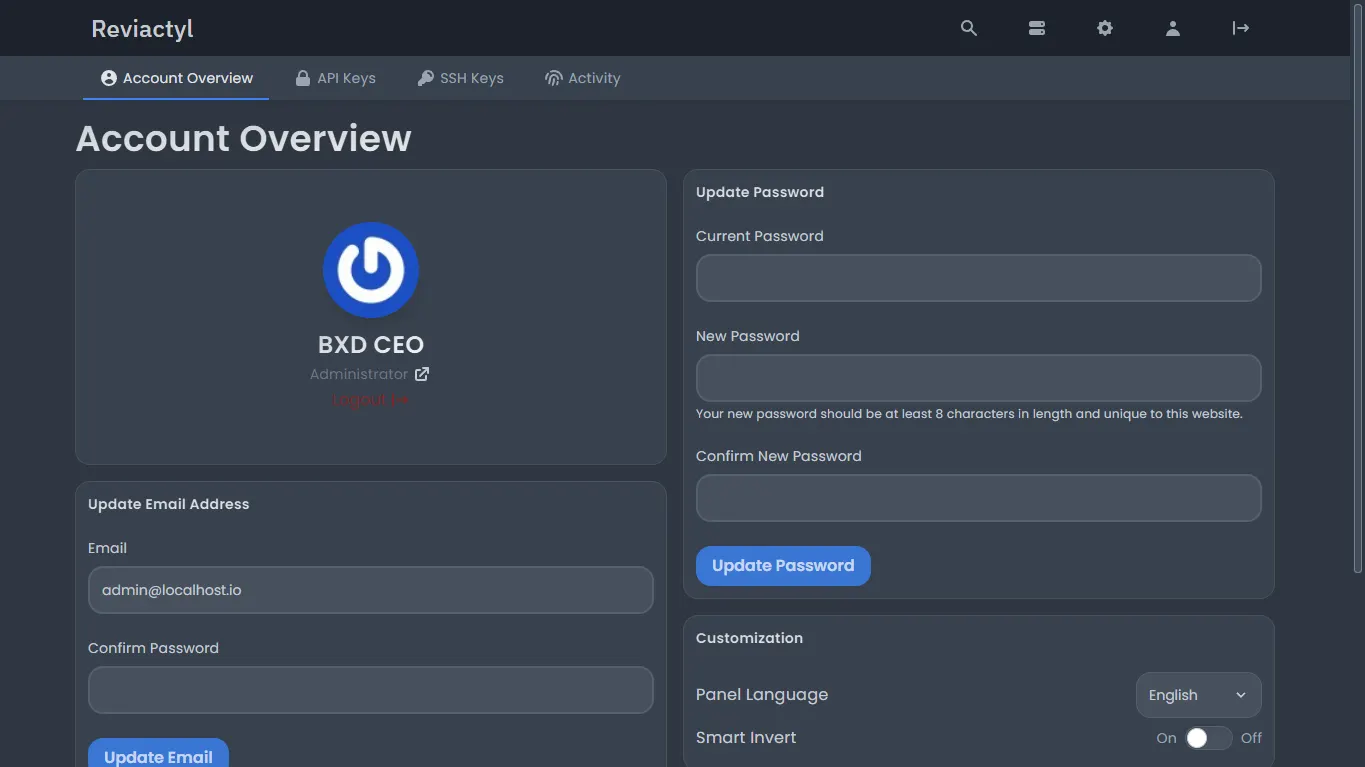Click the external link icon beside Administrator
1365x767 pixels.
422,374
